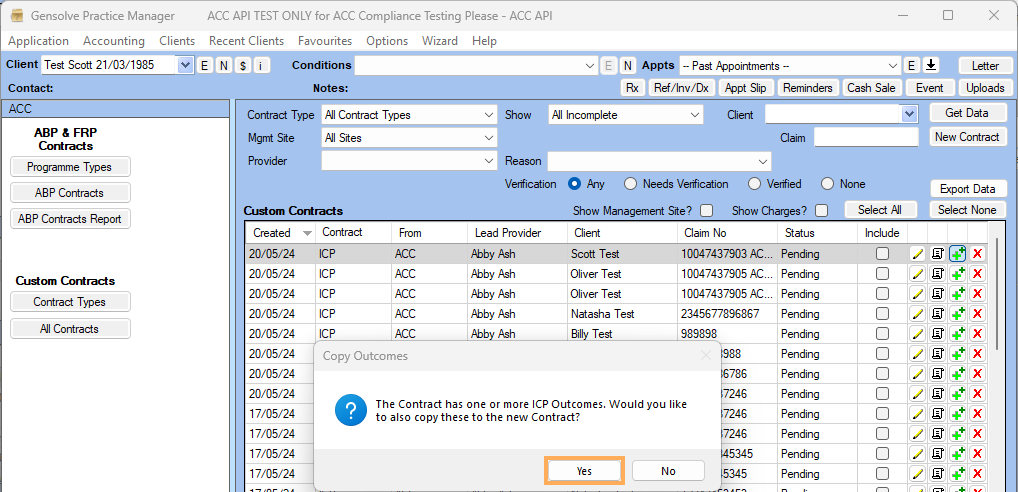Select the Any verification radio button
Image resolution: width=1018 pixels, height=492 pixels.
point(574,184)
